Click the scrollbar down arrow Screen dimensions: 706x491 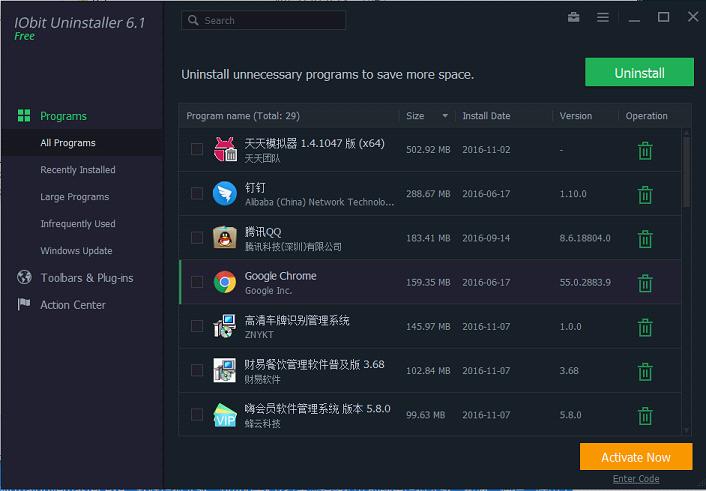686,431
